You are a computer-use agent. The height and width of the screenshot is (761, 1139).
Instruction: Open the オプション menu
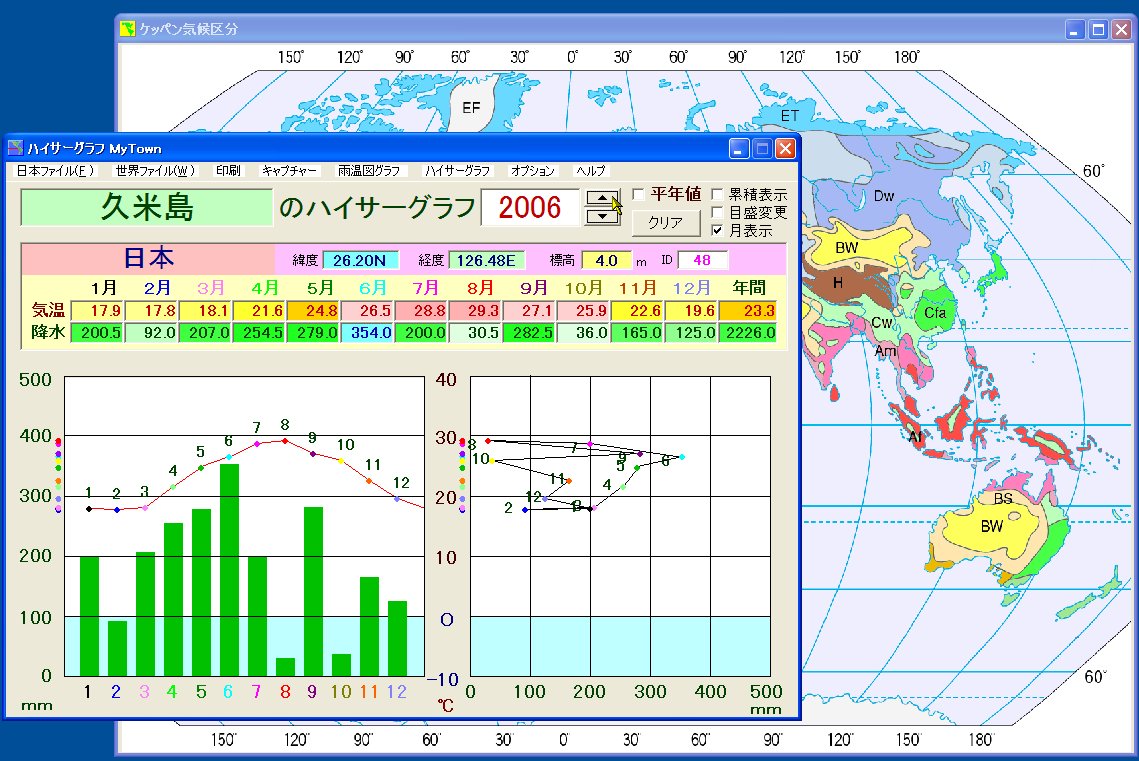pos(532,171)
